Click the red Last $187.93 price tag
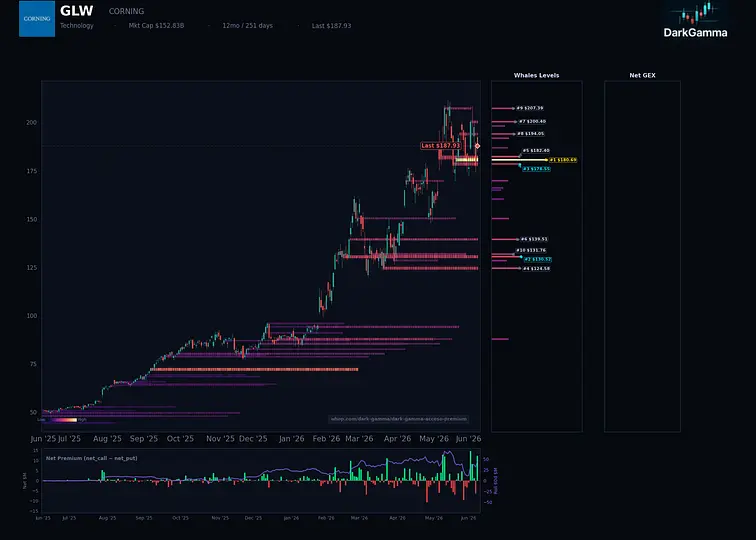Screen dimensions: 756x540 441,146
